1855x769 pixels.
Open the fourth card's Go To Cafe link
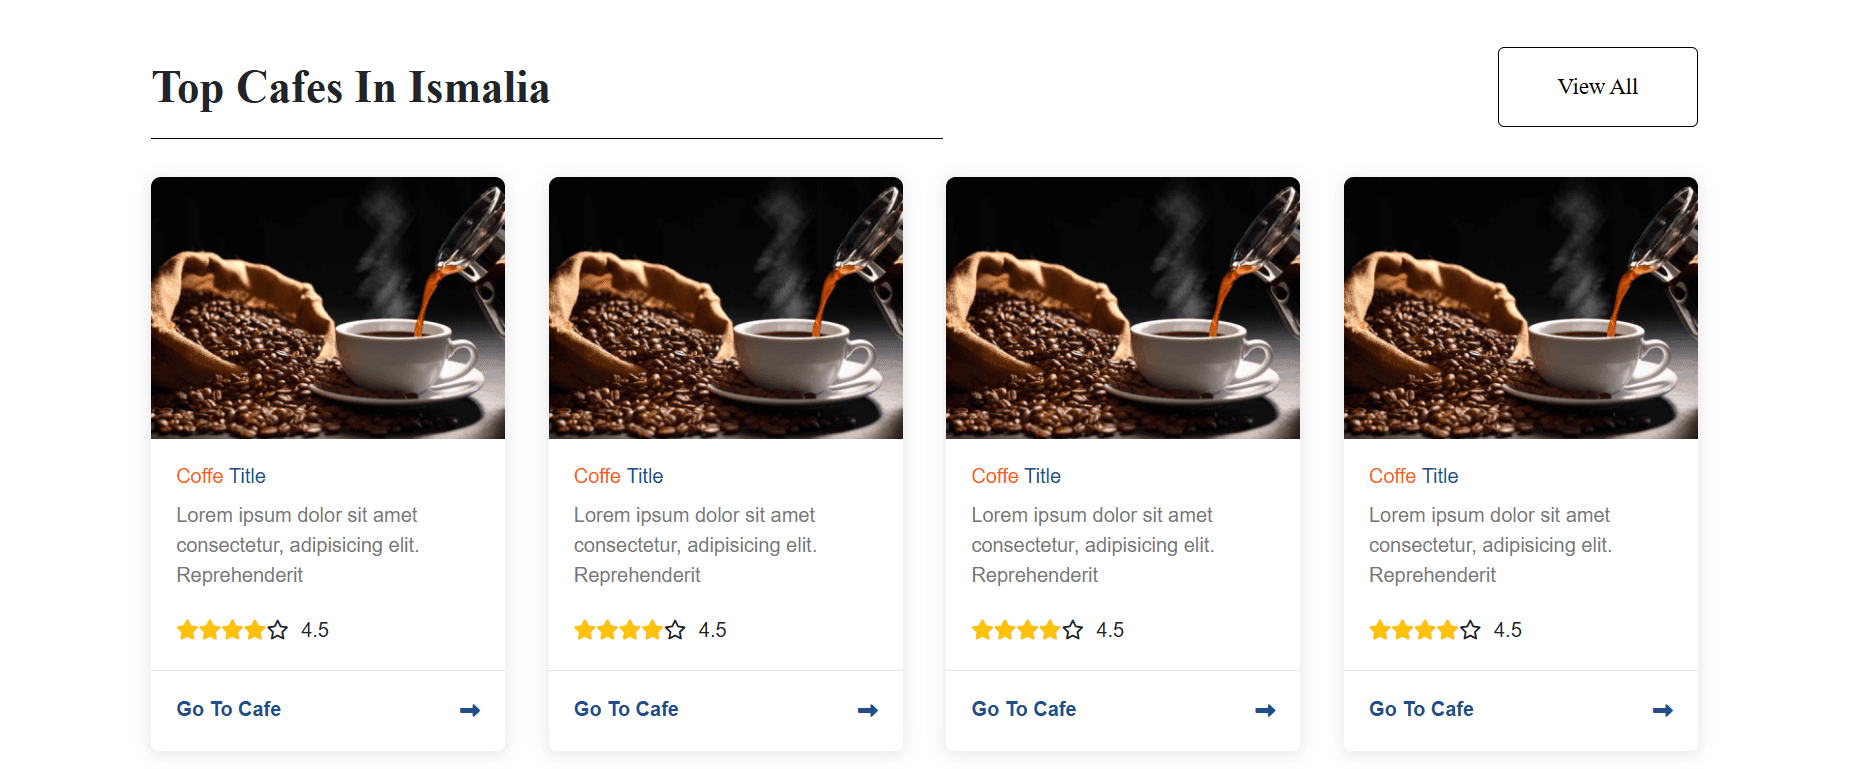tap(1421, 709)
